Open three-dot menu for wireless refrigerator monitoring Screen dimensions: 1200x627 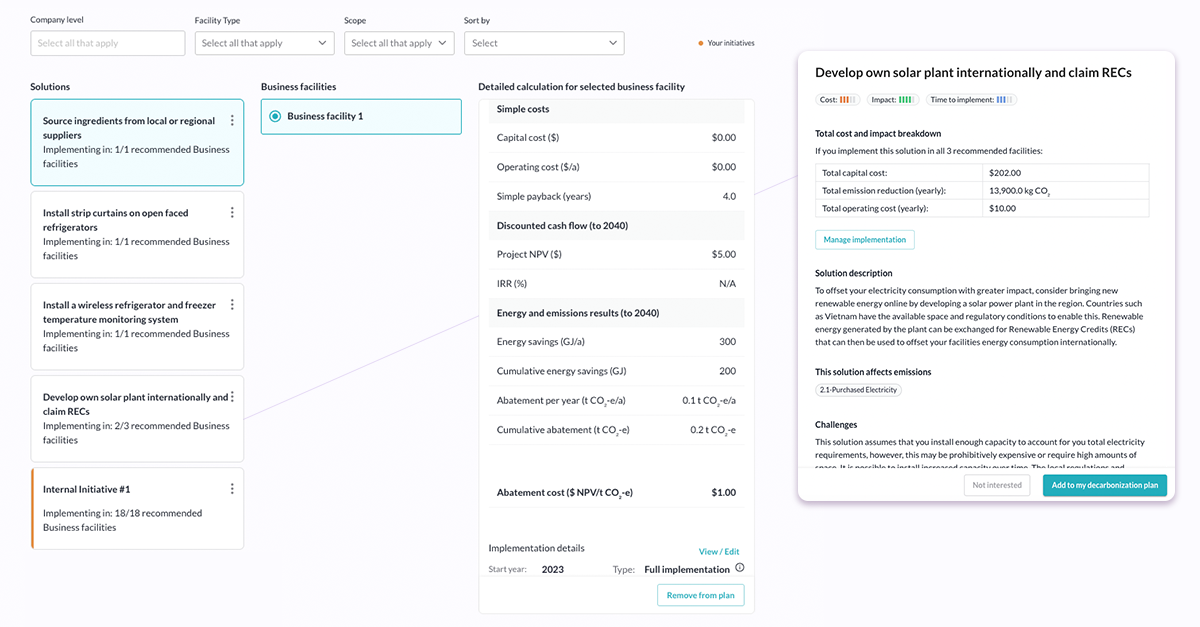tap(232, 305)
